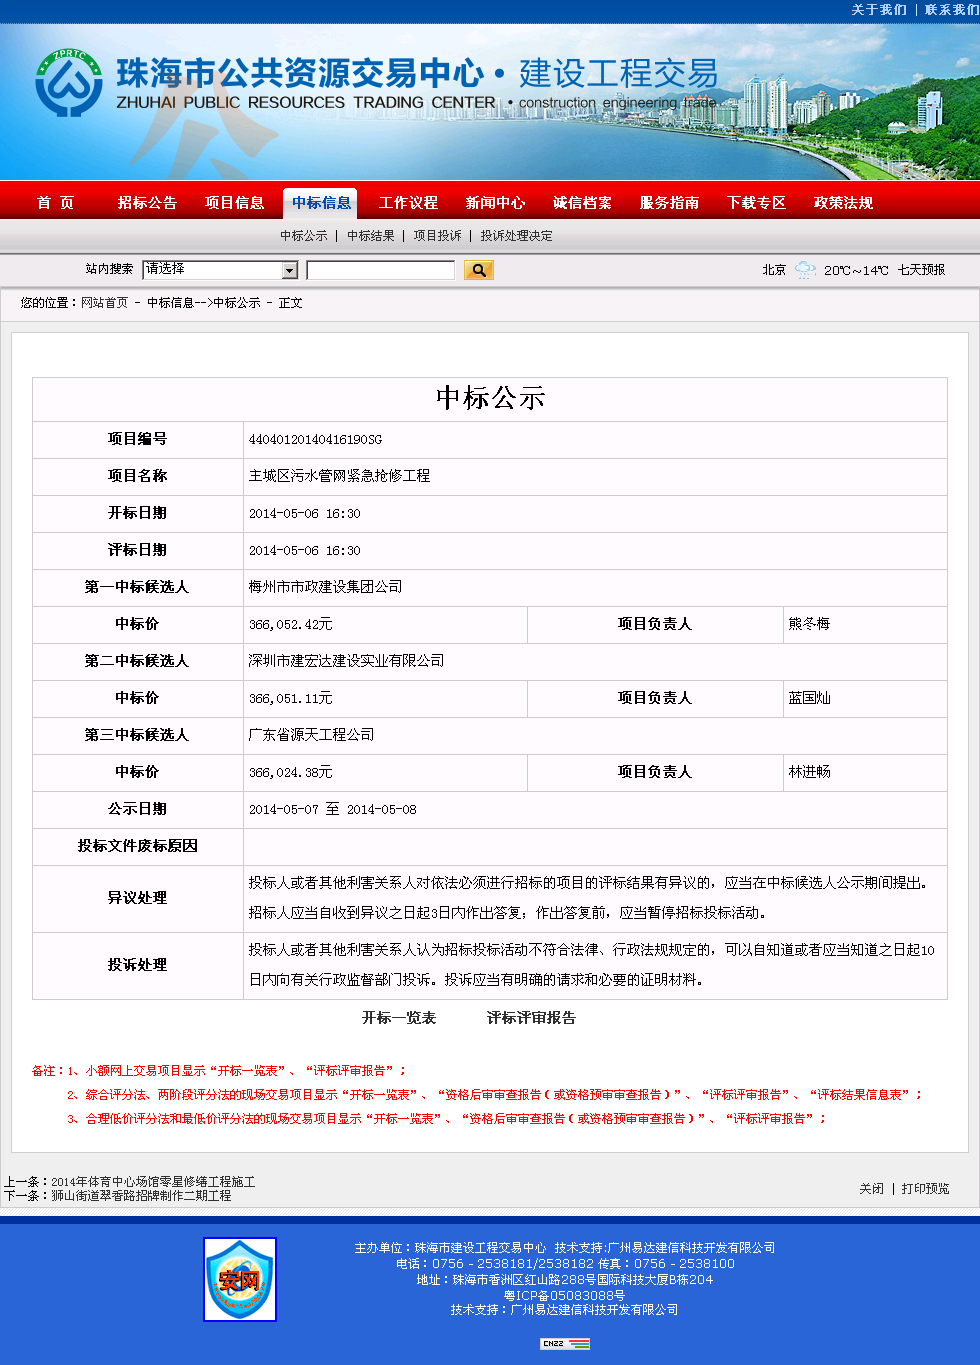The width and height of the screenshot is (980, 1365).
Task: Select the 中标信息 navigation tab
Action: coord(321,203)
